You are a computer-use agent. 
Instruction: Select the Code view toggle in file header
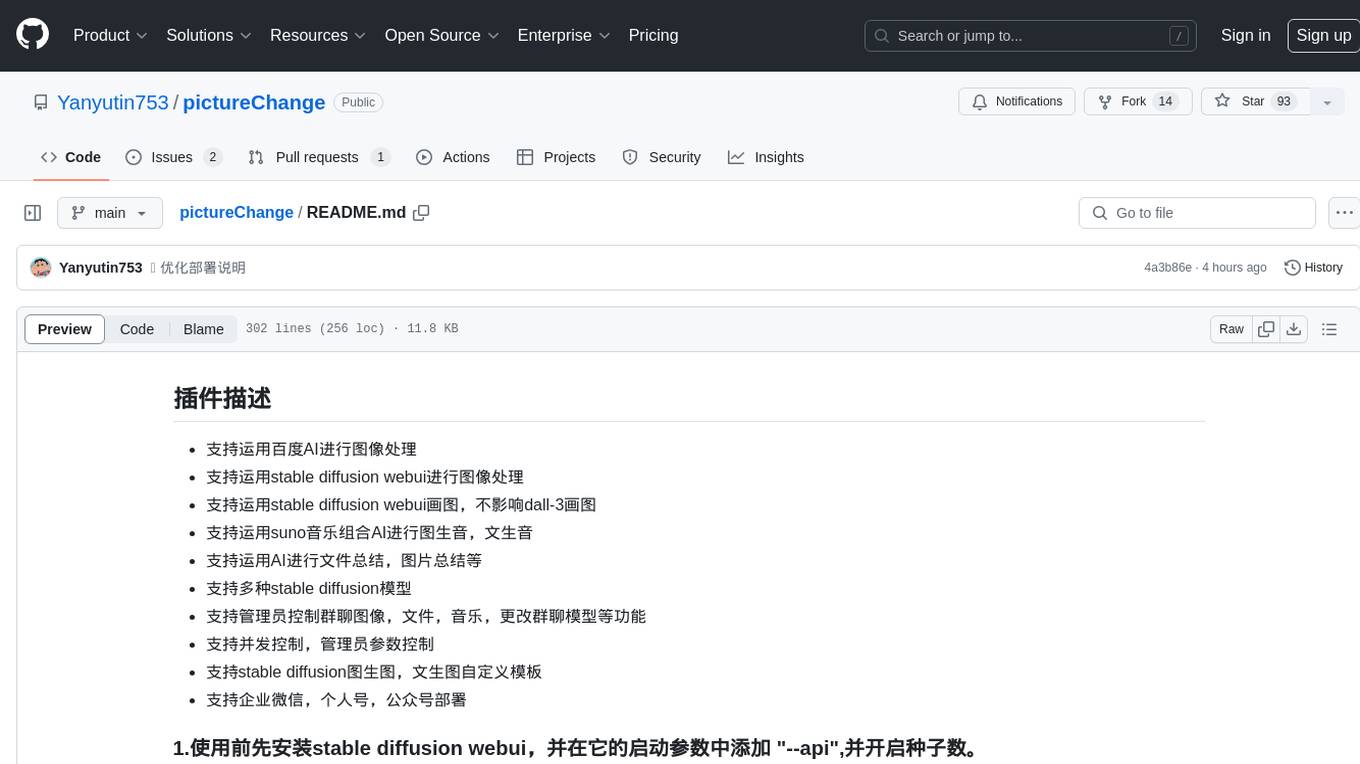click(x=137, y=329)
